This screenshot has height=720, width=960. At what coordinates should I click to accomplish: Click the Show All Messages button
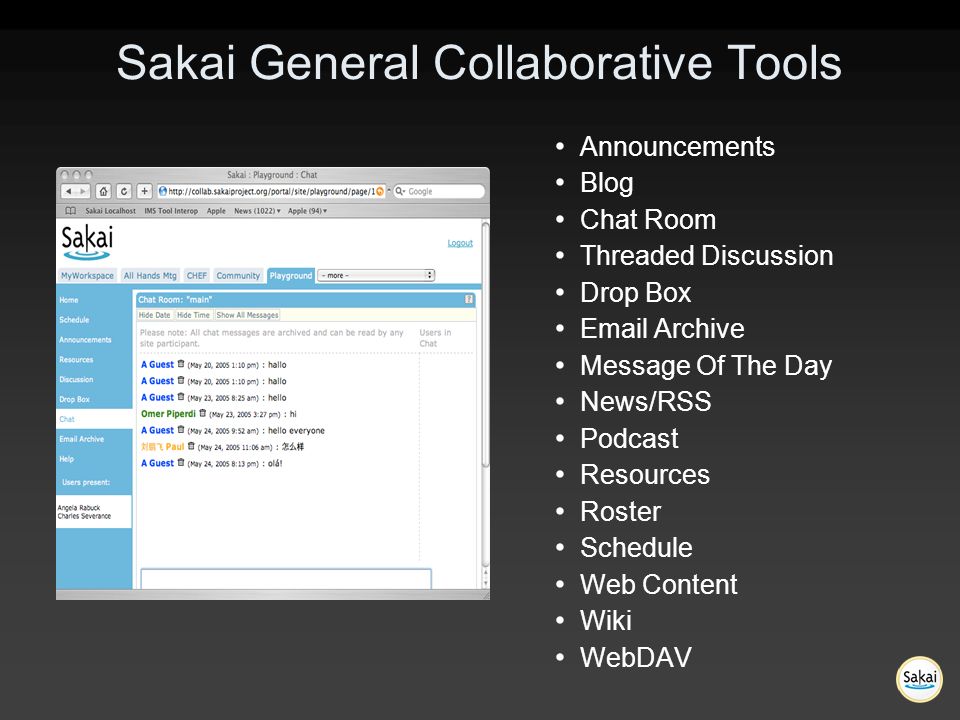point(247,315)
